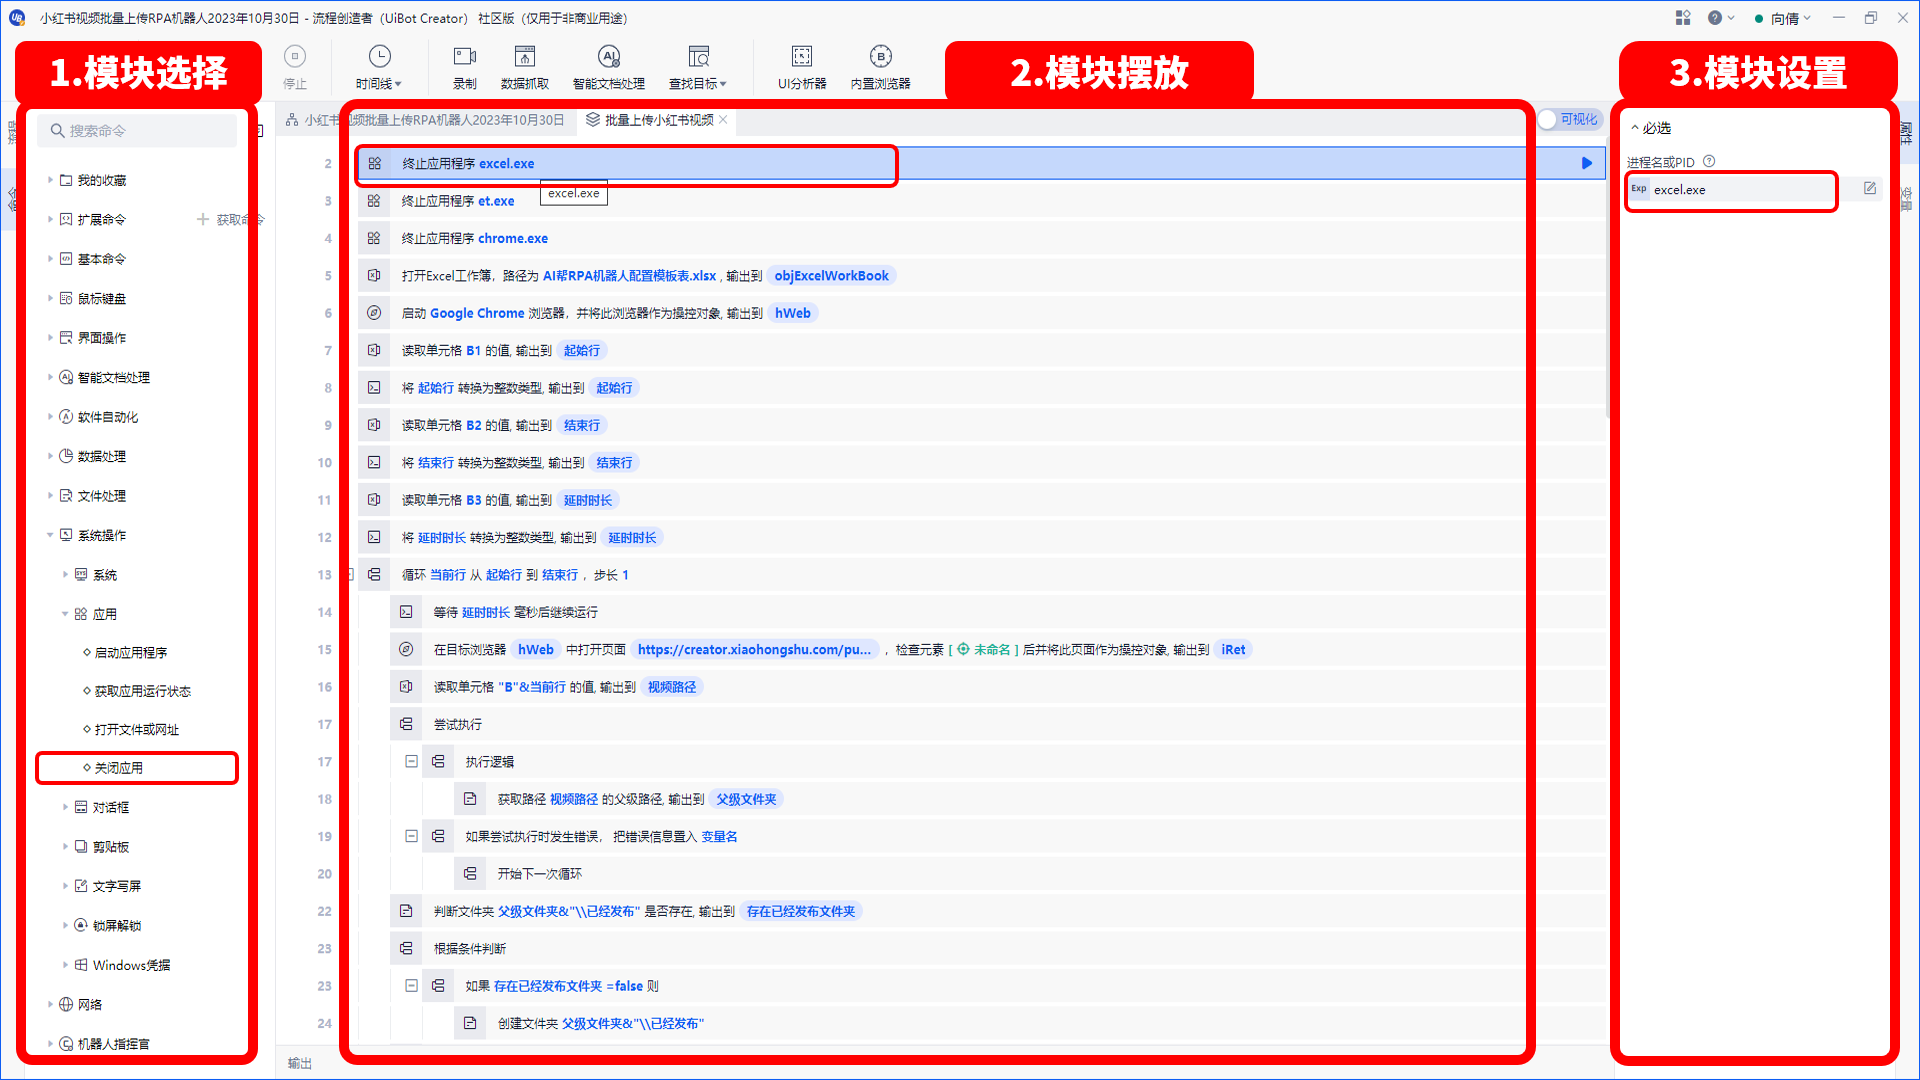Click the process name field containing excel.exe
1920x1080 pixels.
tap(1732, 190)
